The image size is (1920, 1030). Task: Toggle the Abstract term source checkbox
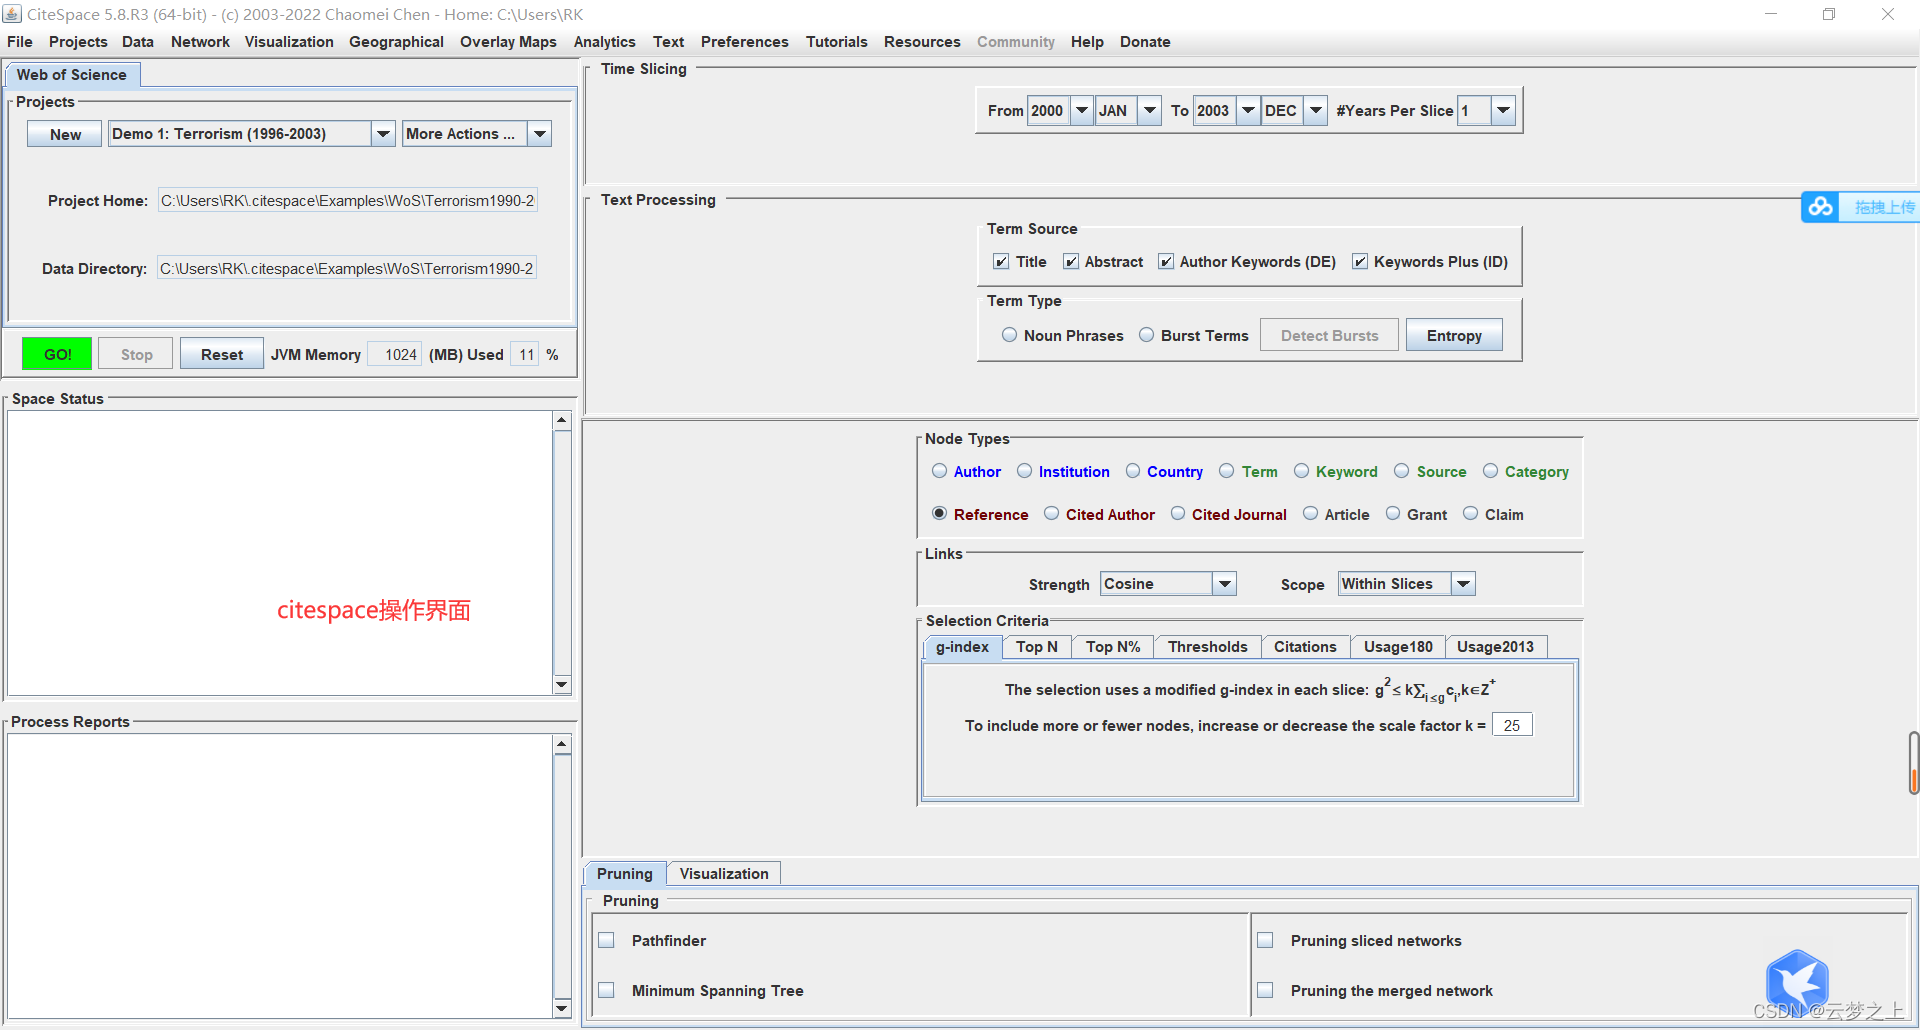point(1071,262)
